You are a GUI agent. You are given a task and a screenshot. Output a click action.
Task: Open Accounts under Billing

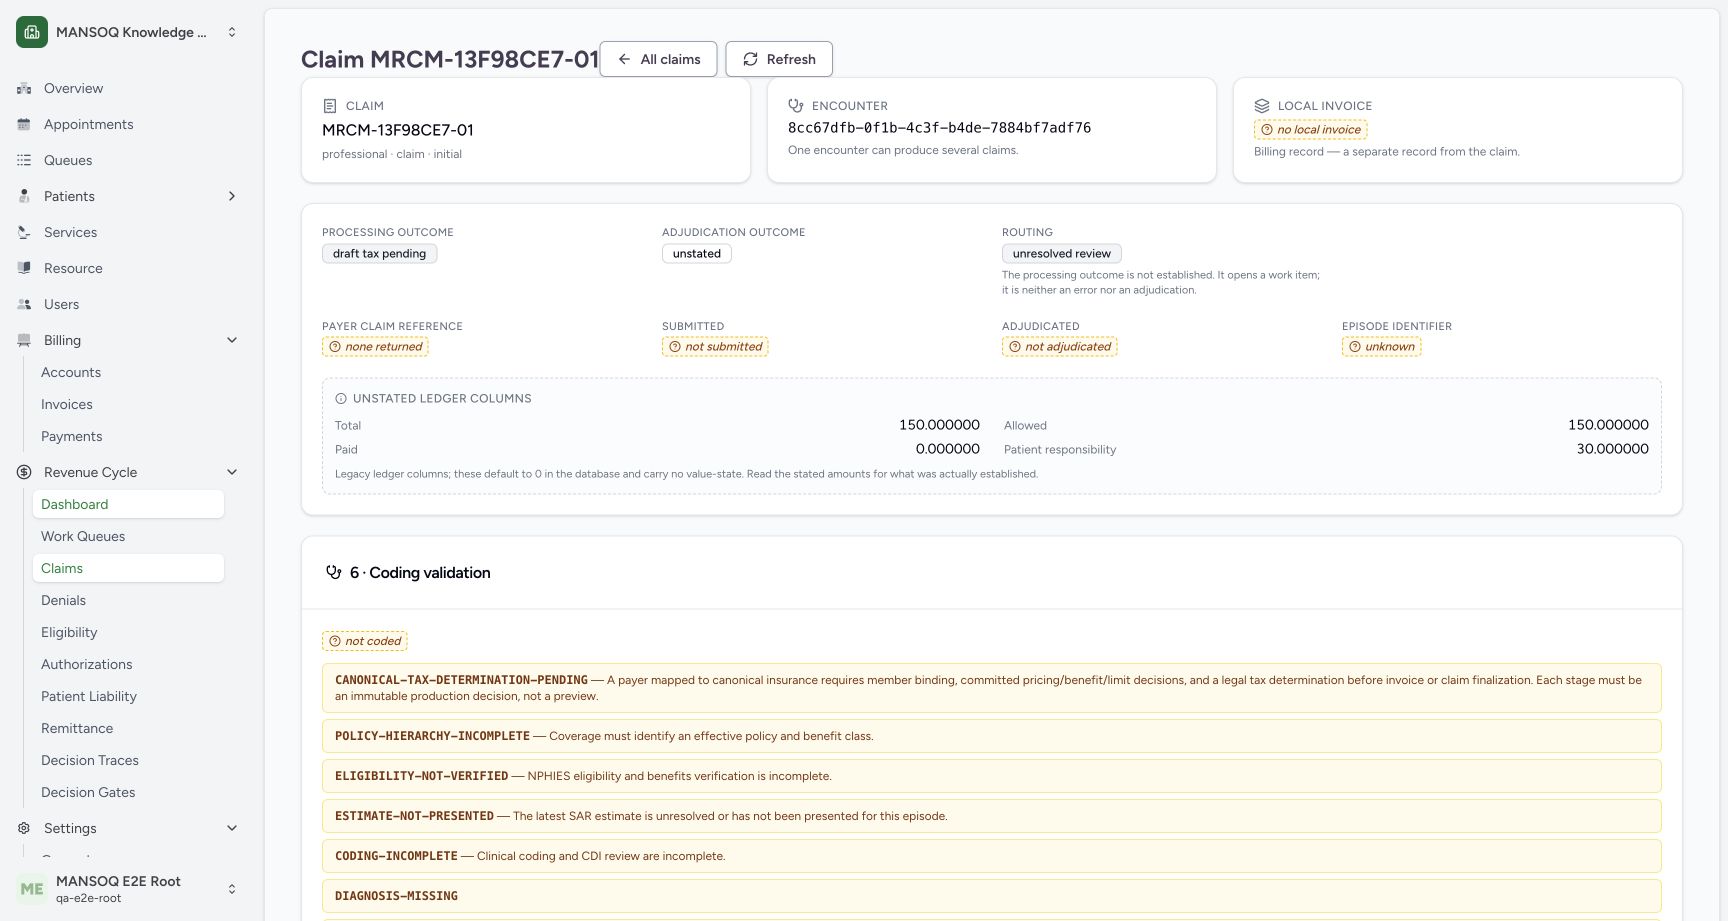[x=128, y=372]
